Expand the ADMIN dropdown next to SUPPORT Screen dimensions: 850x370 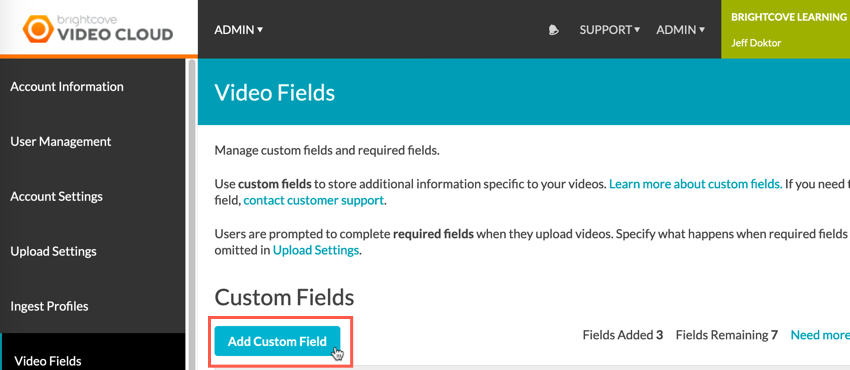click(x=681, y=30)
